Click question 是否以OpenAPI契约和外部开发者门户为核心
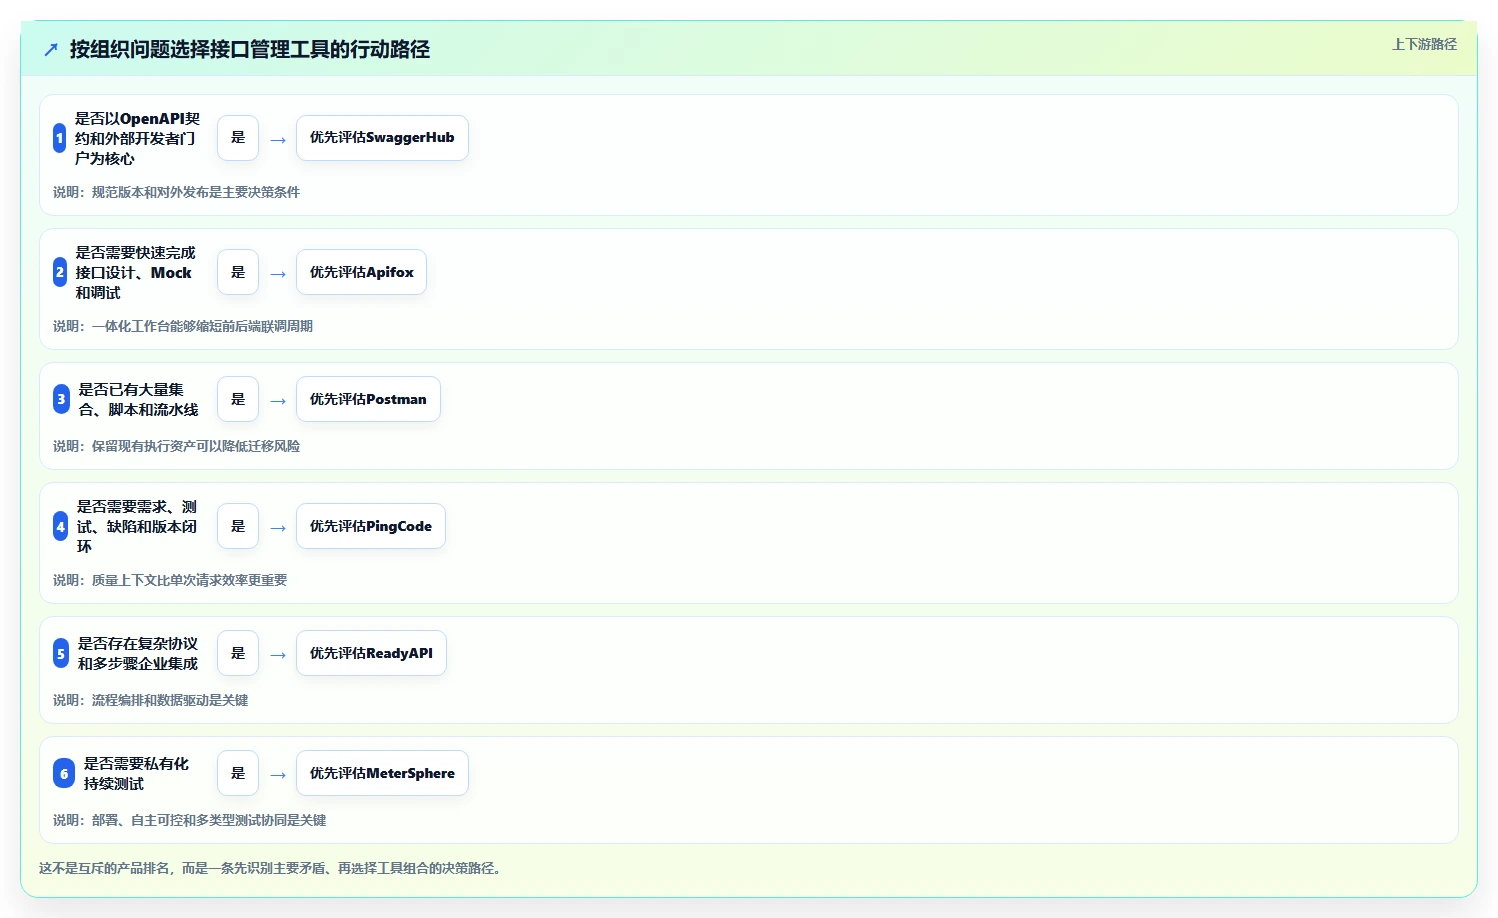 [137, 138]
